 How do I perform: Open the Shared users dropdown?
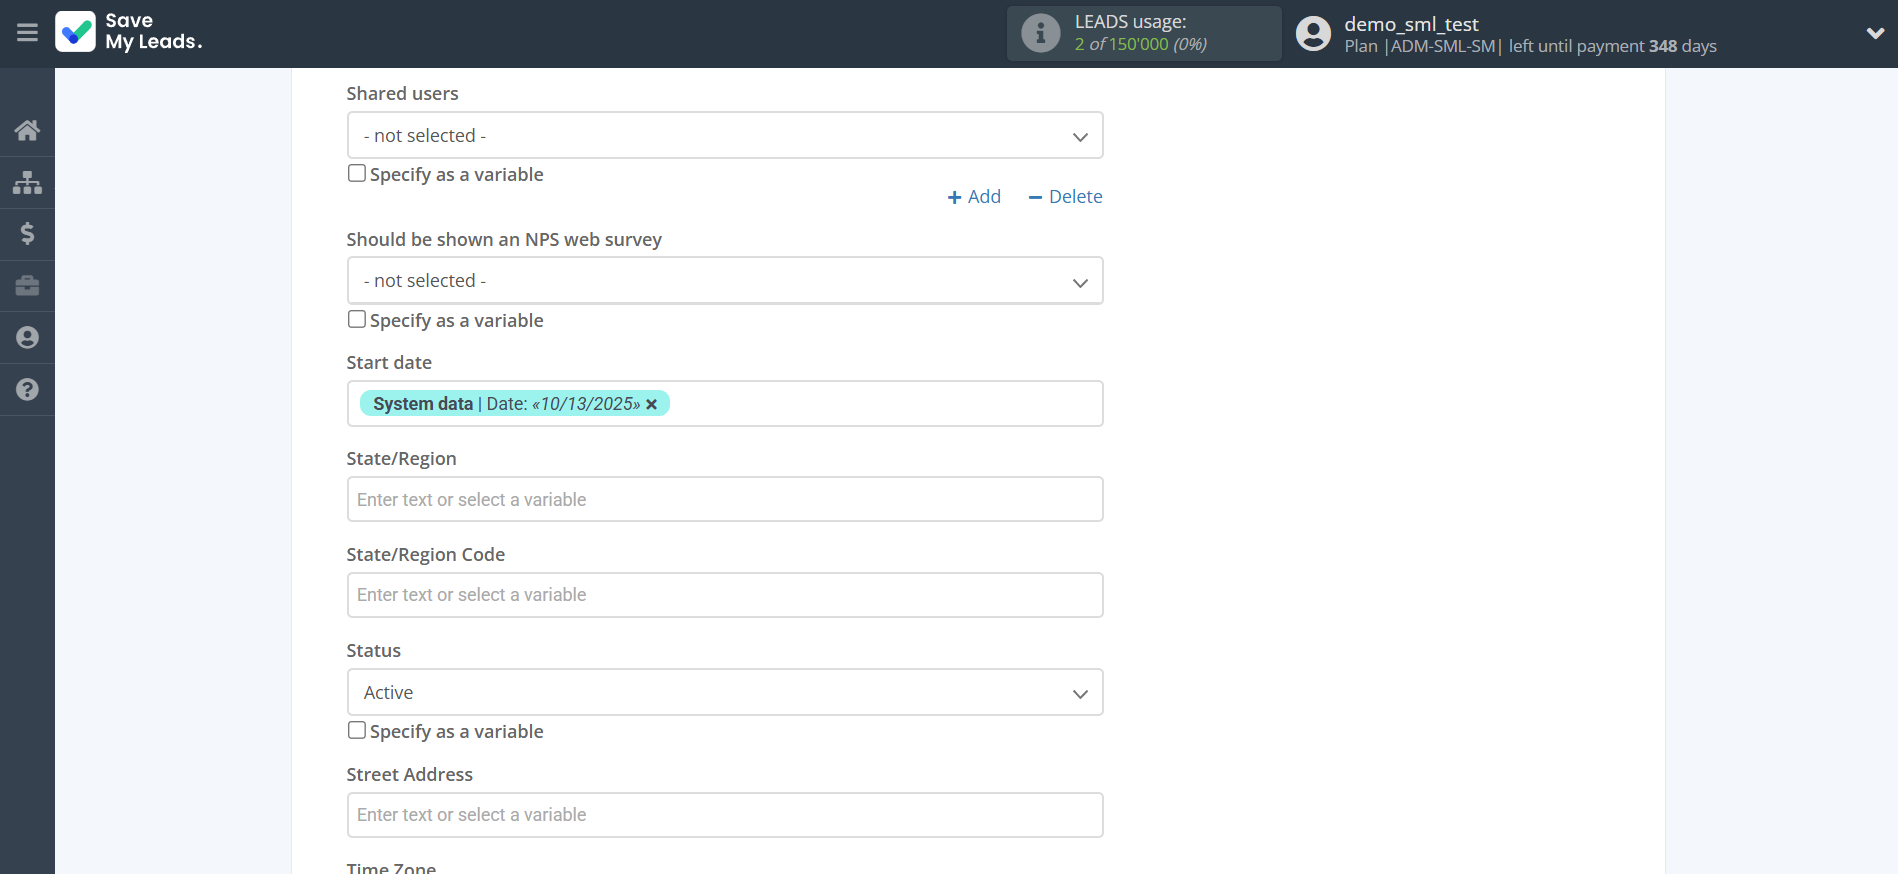(724, 136)
